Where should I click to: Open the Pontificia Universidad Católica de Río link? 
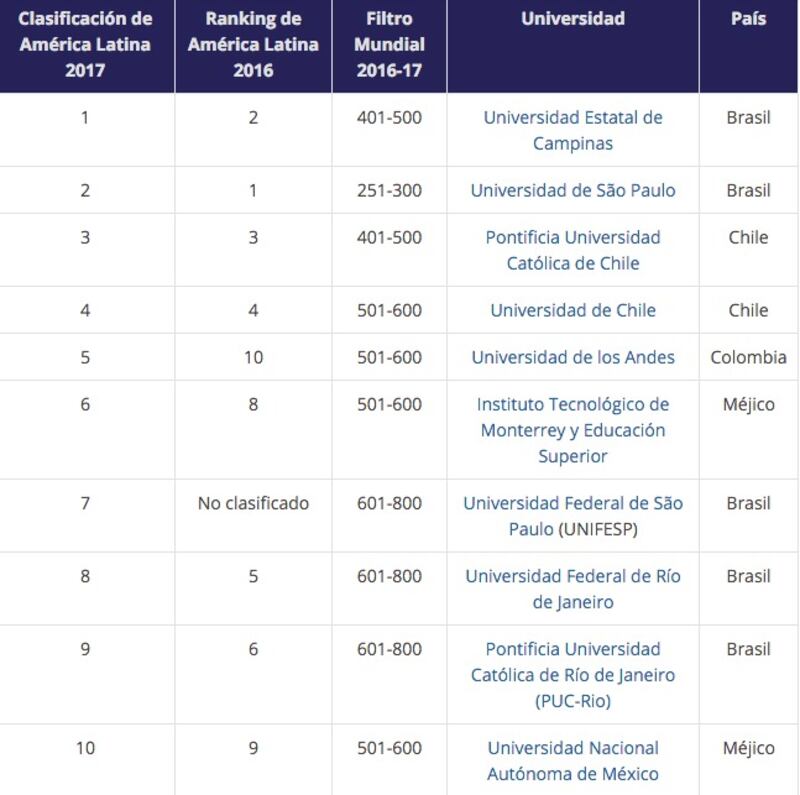tap(572, 675)
